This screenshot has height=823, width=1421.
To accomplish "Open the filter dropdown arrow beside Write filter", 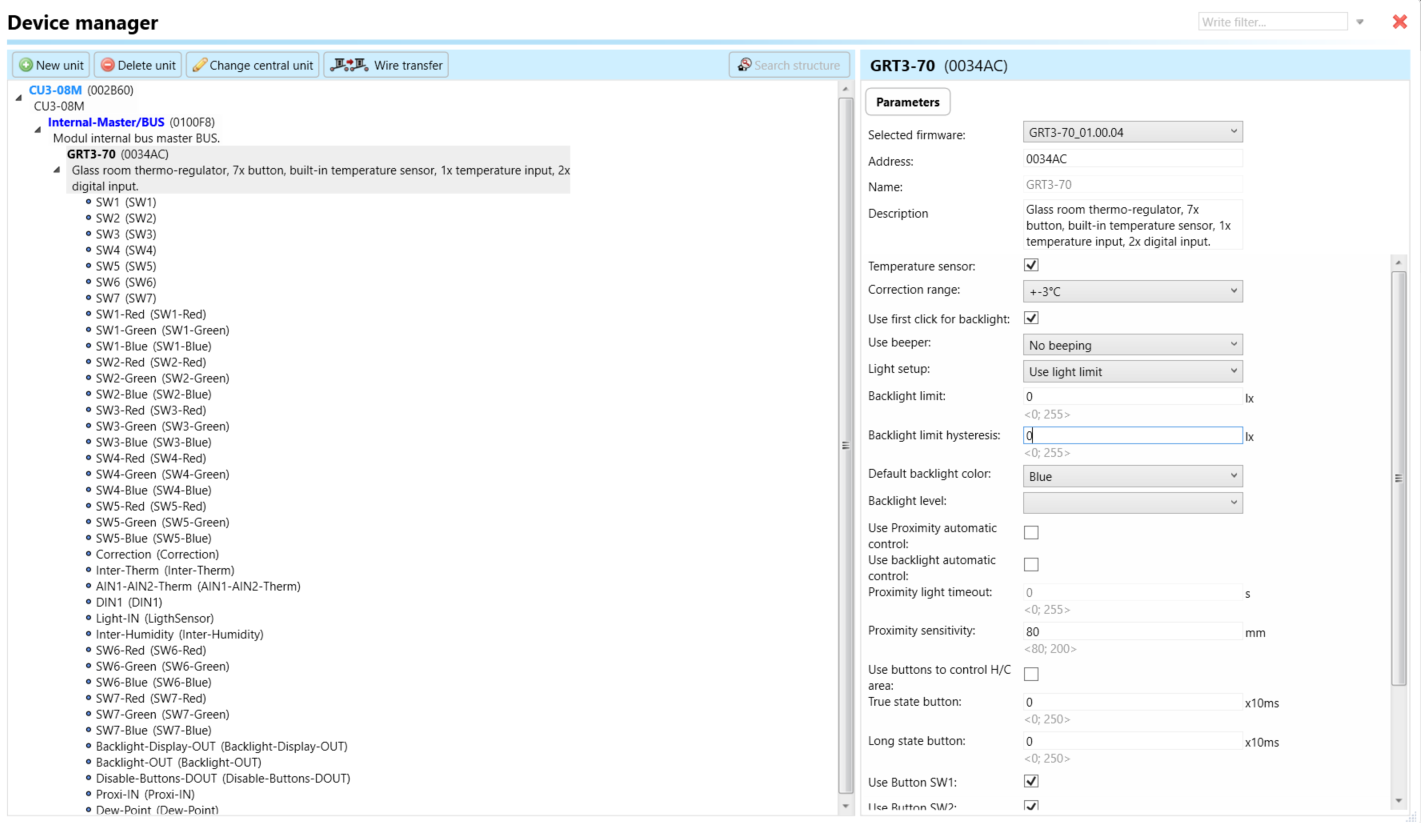I will (x=1360, y=22).
